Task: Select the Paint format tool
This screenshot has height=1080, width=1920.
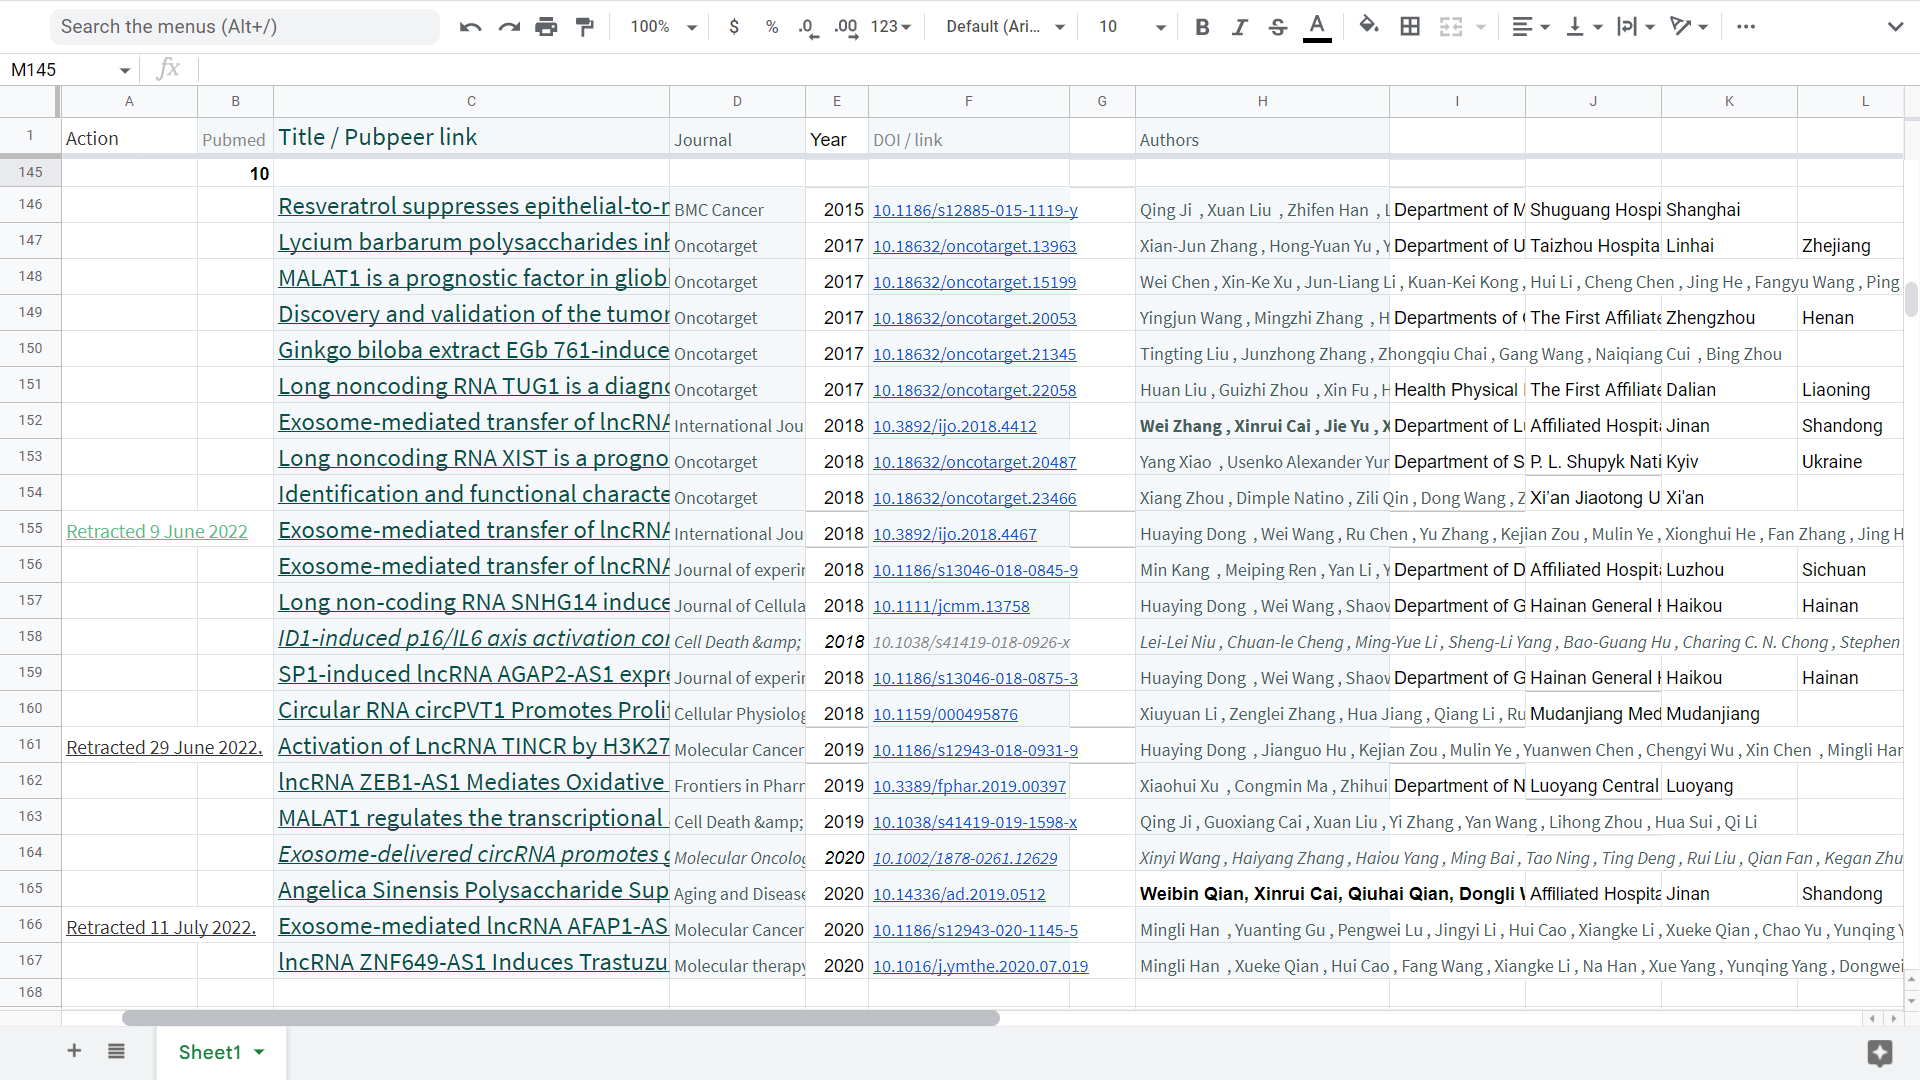Action: (585, 27)
